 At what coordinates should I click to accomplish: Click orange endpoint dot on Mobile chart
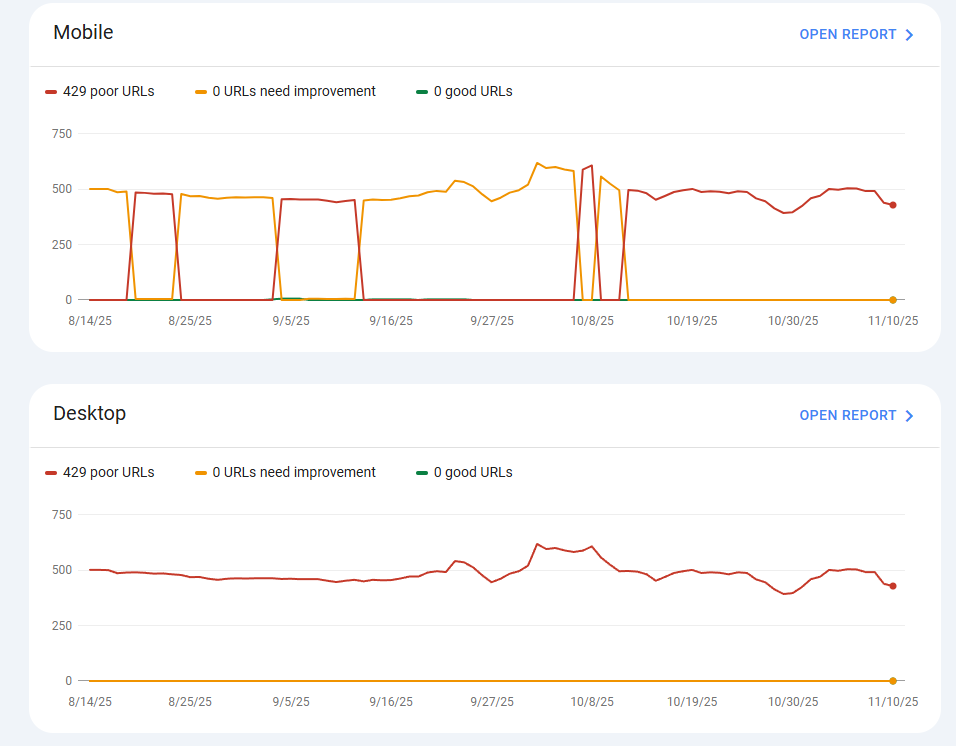point(893,300)
